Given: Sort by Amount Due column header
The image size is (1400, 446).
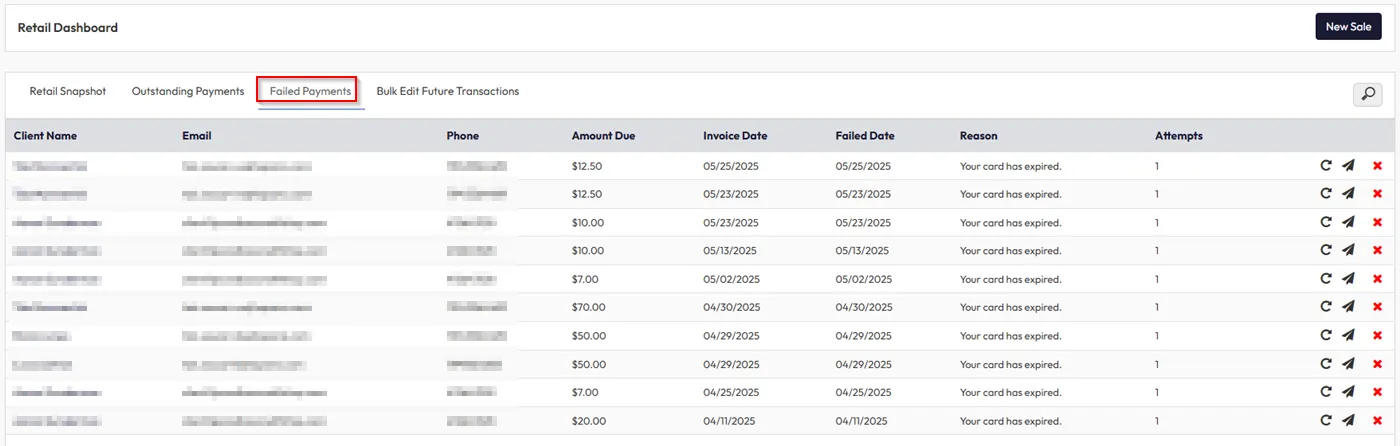Looking at the screenshot, I should (603, 136).
